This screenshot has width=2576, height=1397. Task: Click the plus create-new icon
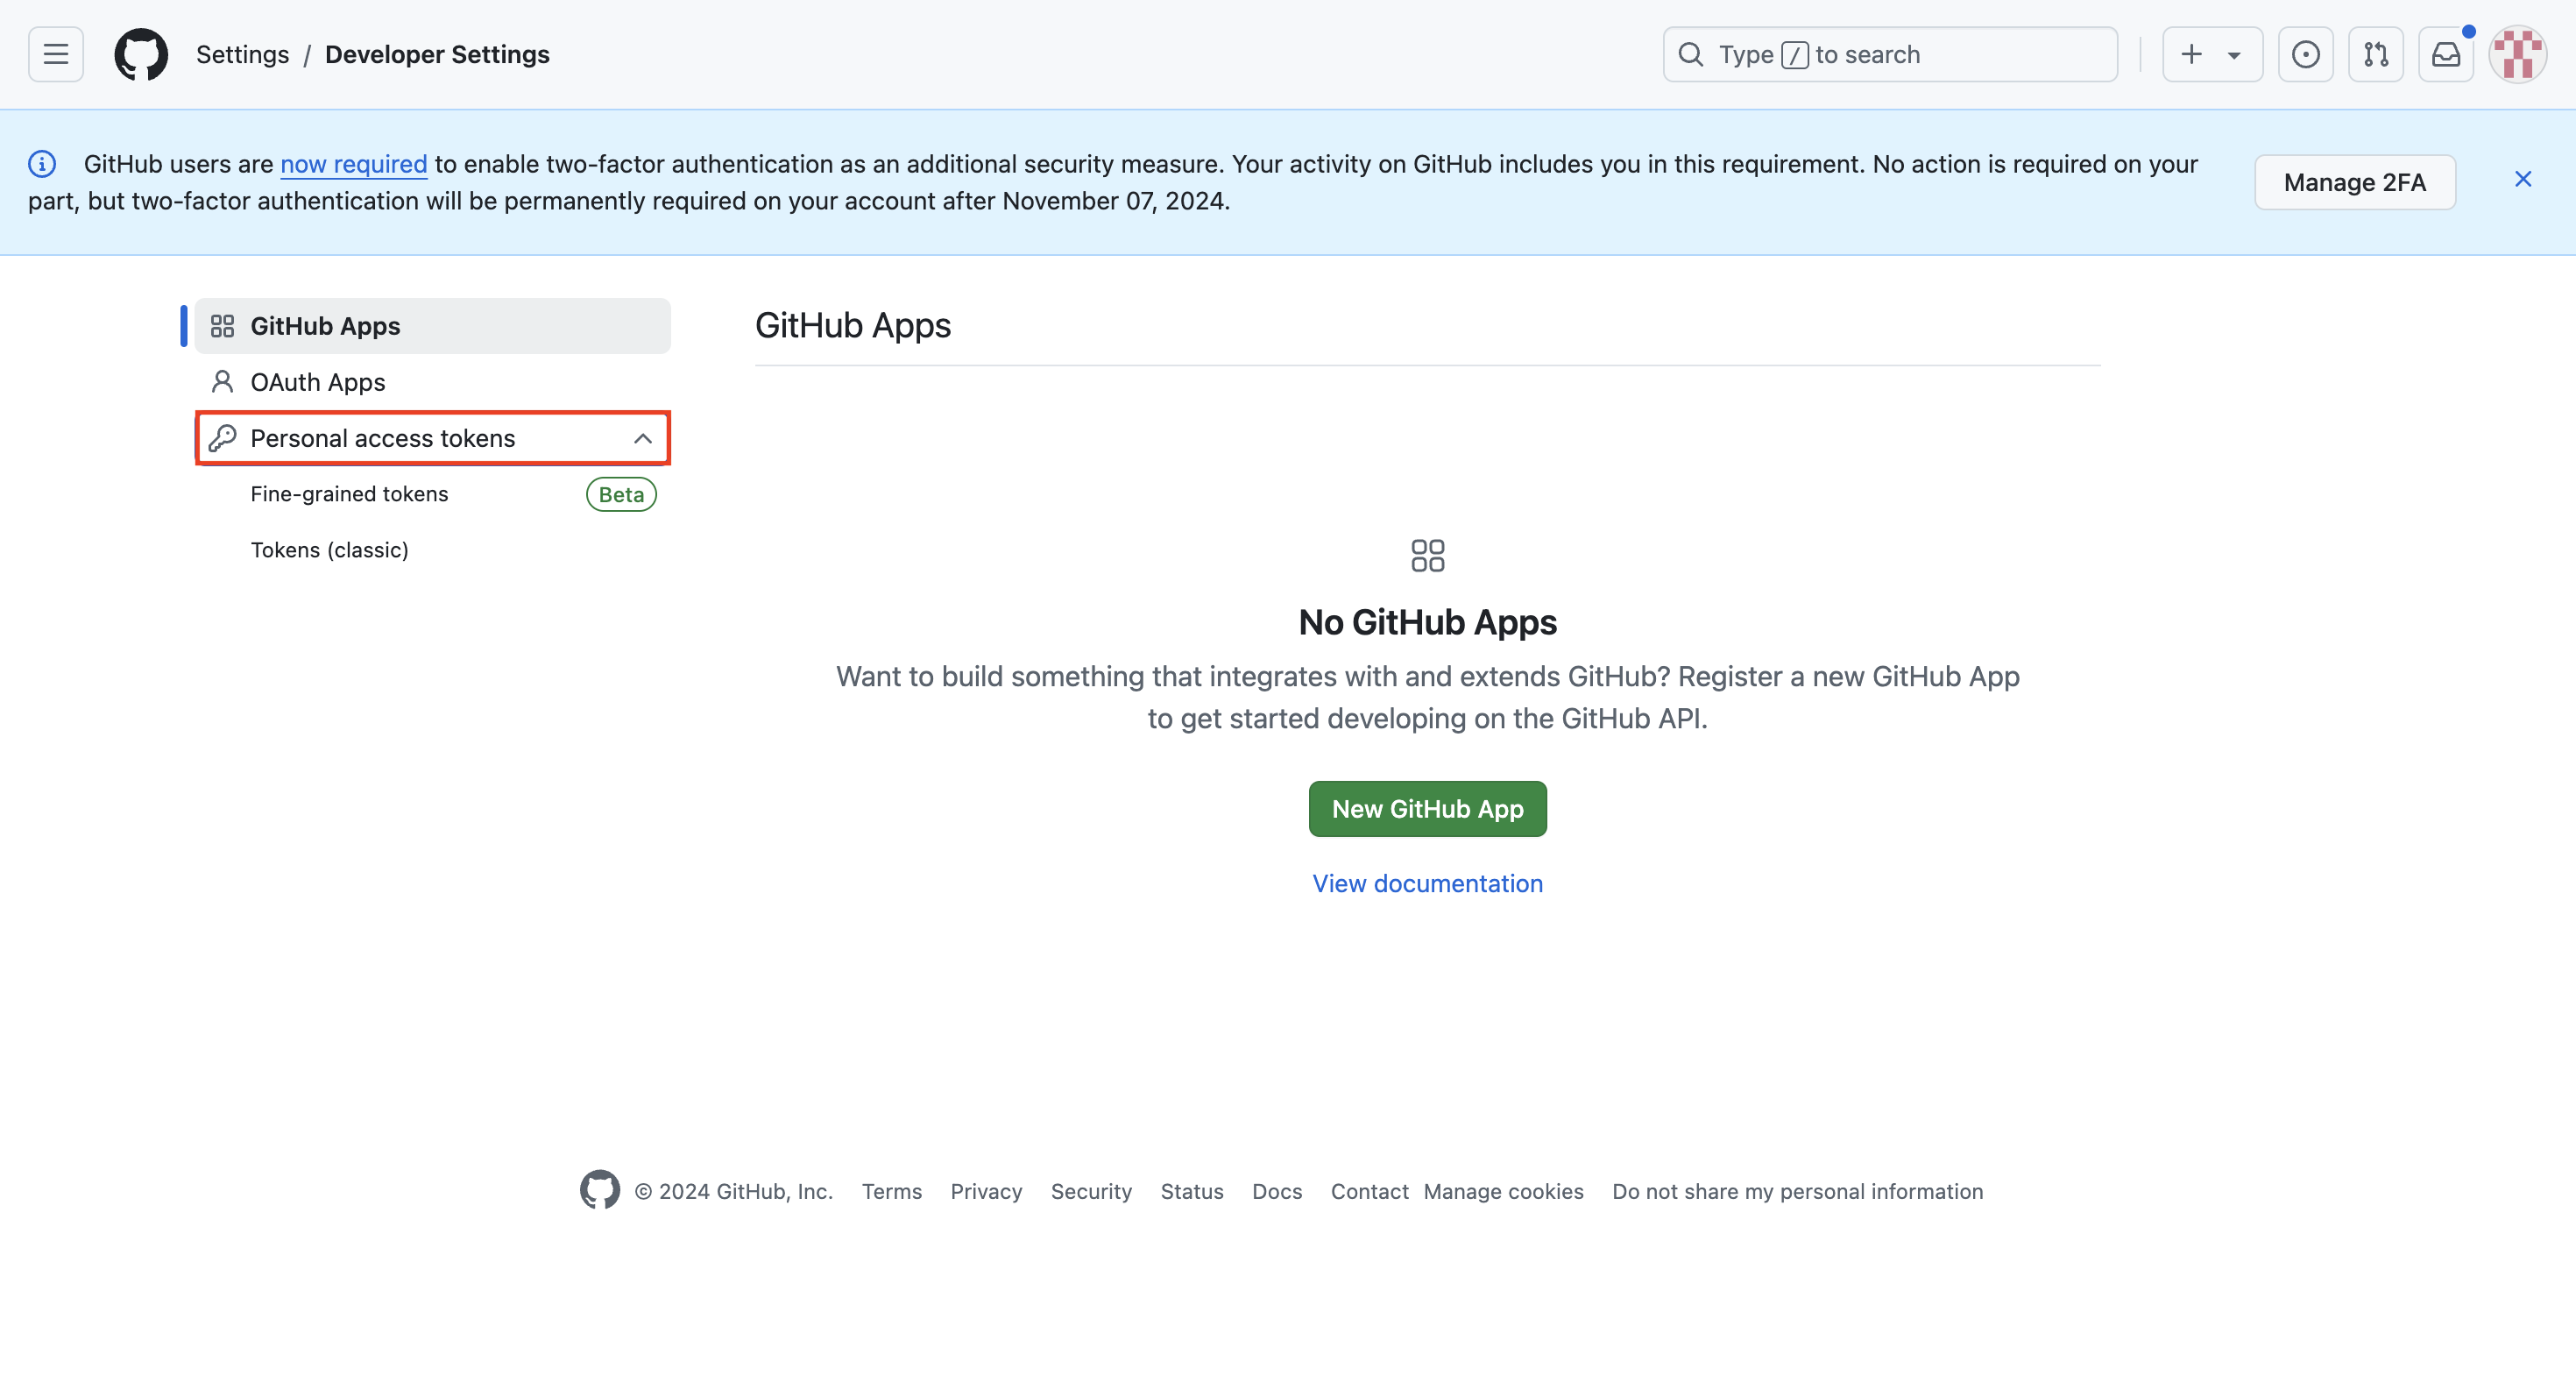point(2191,54)
